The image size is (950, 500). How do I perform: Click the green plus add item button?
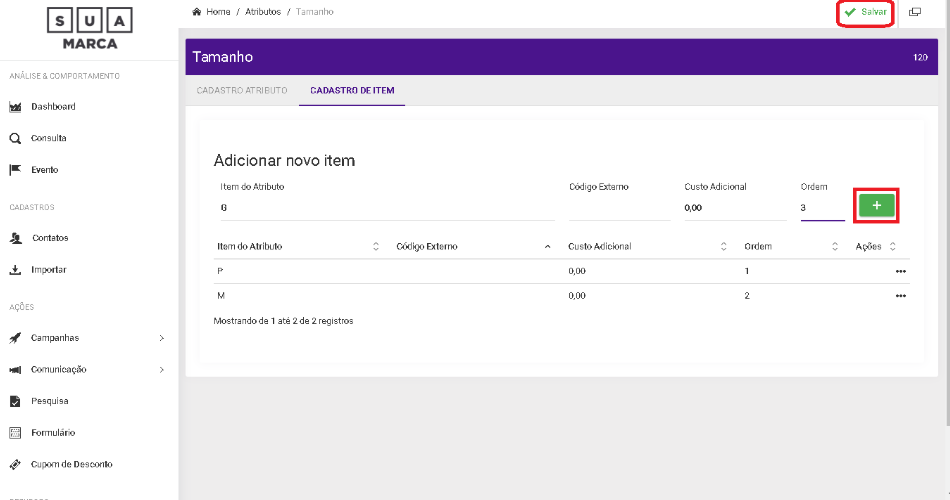tap(877, 205)
